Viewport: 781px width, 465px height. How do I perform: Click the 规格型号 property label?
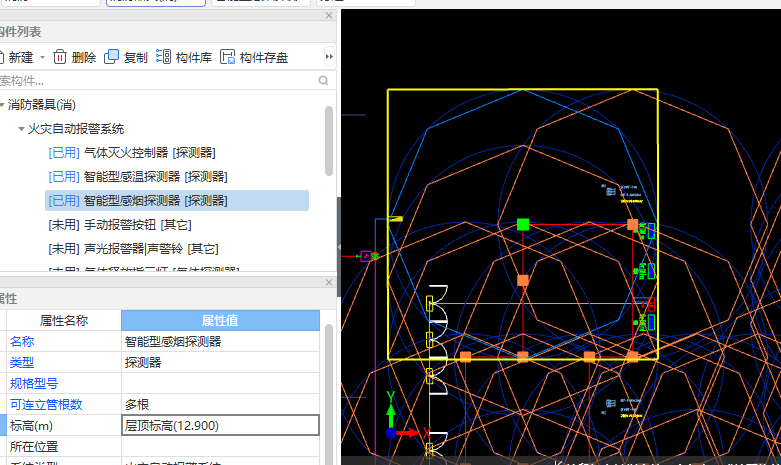pyautogui.click(x=34, y=383)
